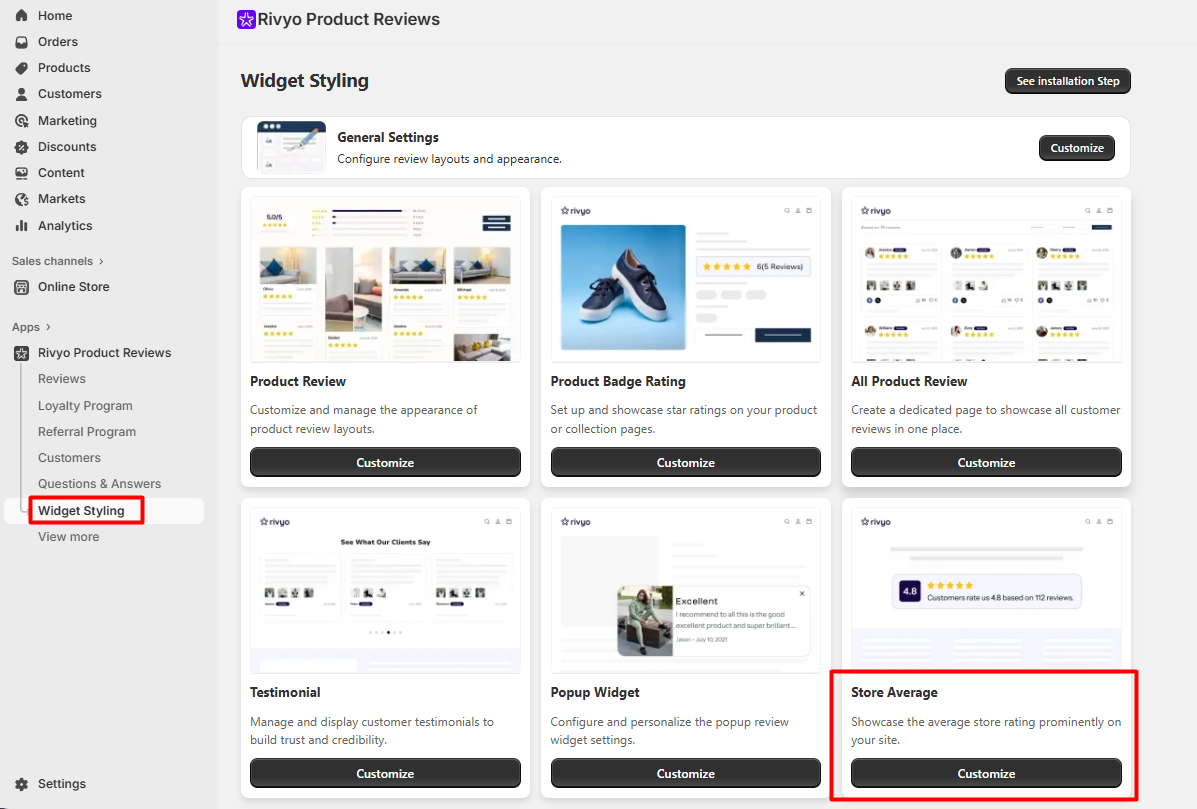Click the Settings gear icon

tap(21, 784)
